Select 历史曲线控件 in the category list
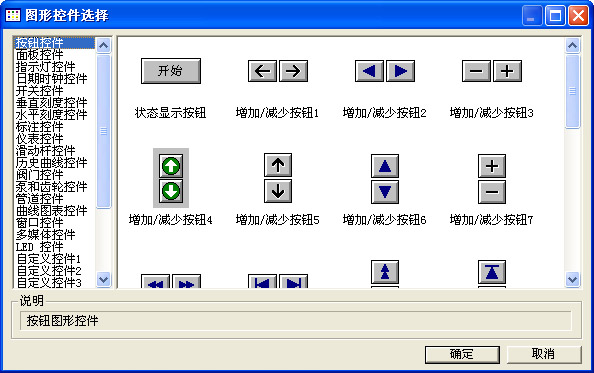 [x=55, y=162]
